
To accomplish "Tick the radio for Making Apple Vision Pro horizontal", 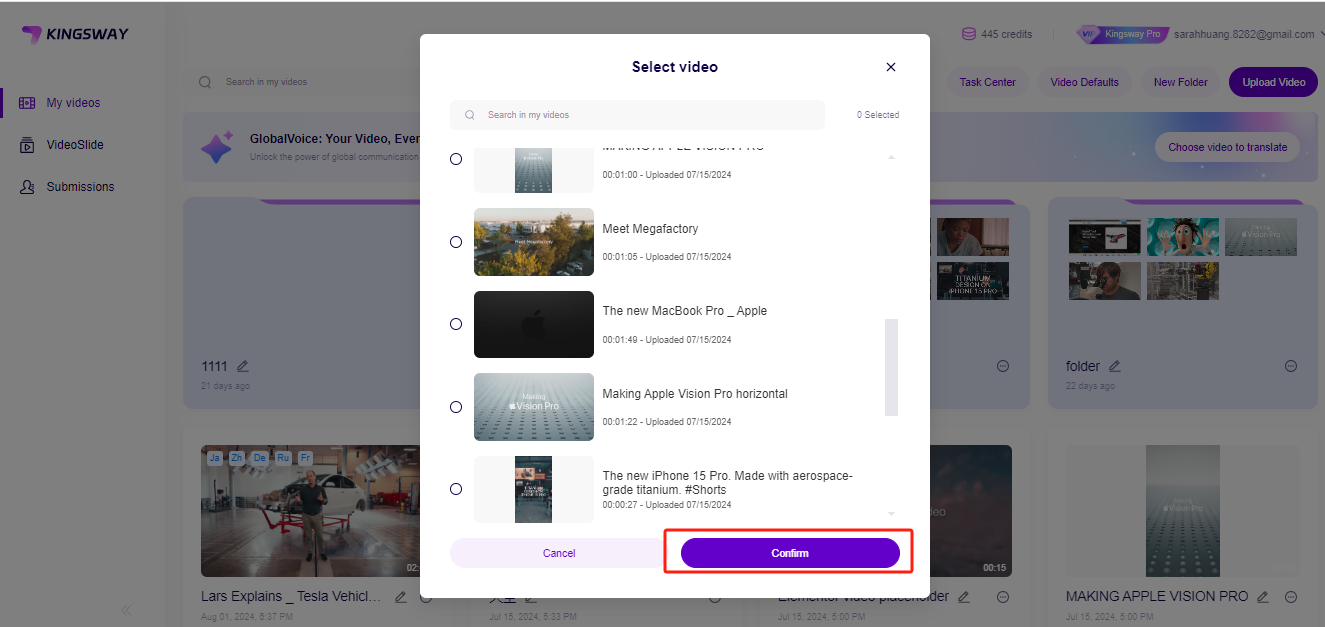I will pos(456,407).
